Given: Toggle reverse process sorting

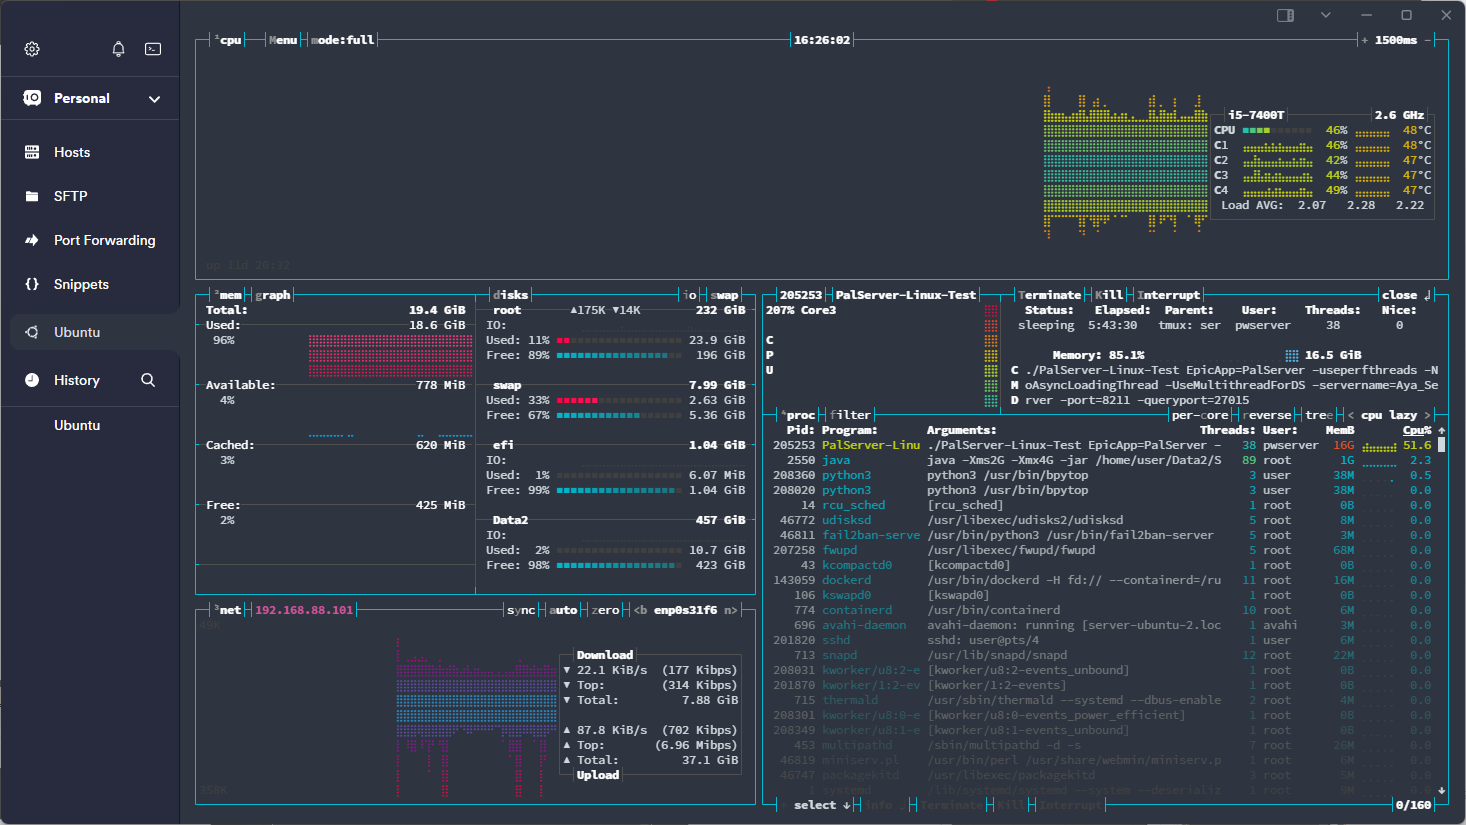Looking at the screenshot, I should [x=1268, y=415].
